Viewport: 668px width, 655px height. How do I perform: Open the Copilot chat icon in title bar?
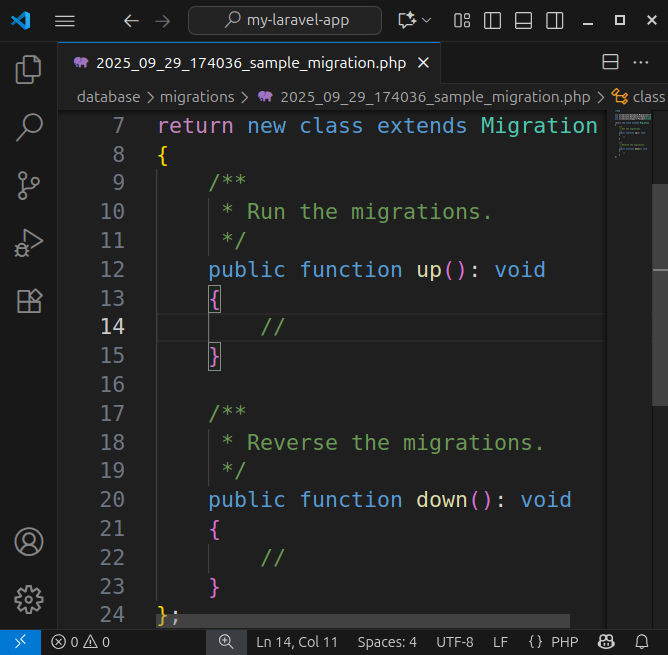click(x=406, y=20)
